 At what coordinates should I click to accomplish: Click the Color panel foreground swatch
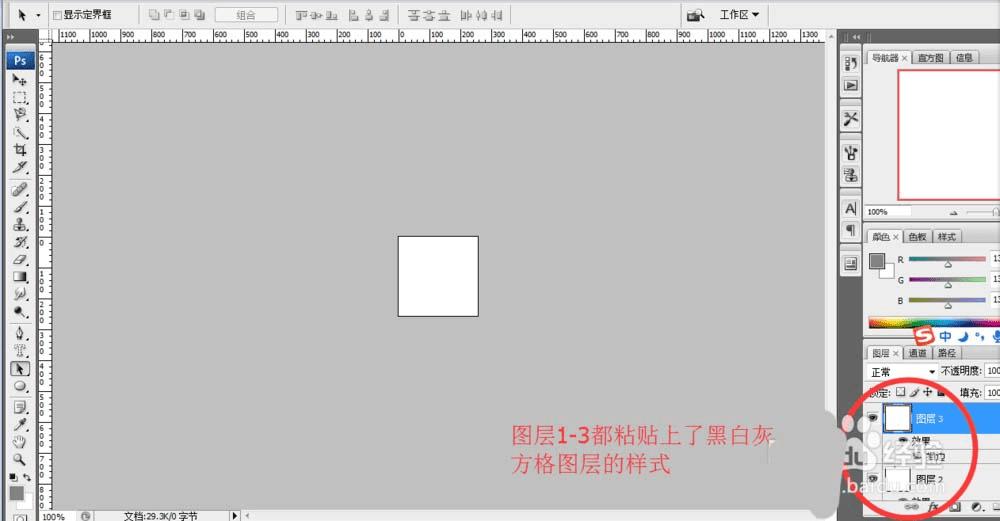point(877,260)
